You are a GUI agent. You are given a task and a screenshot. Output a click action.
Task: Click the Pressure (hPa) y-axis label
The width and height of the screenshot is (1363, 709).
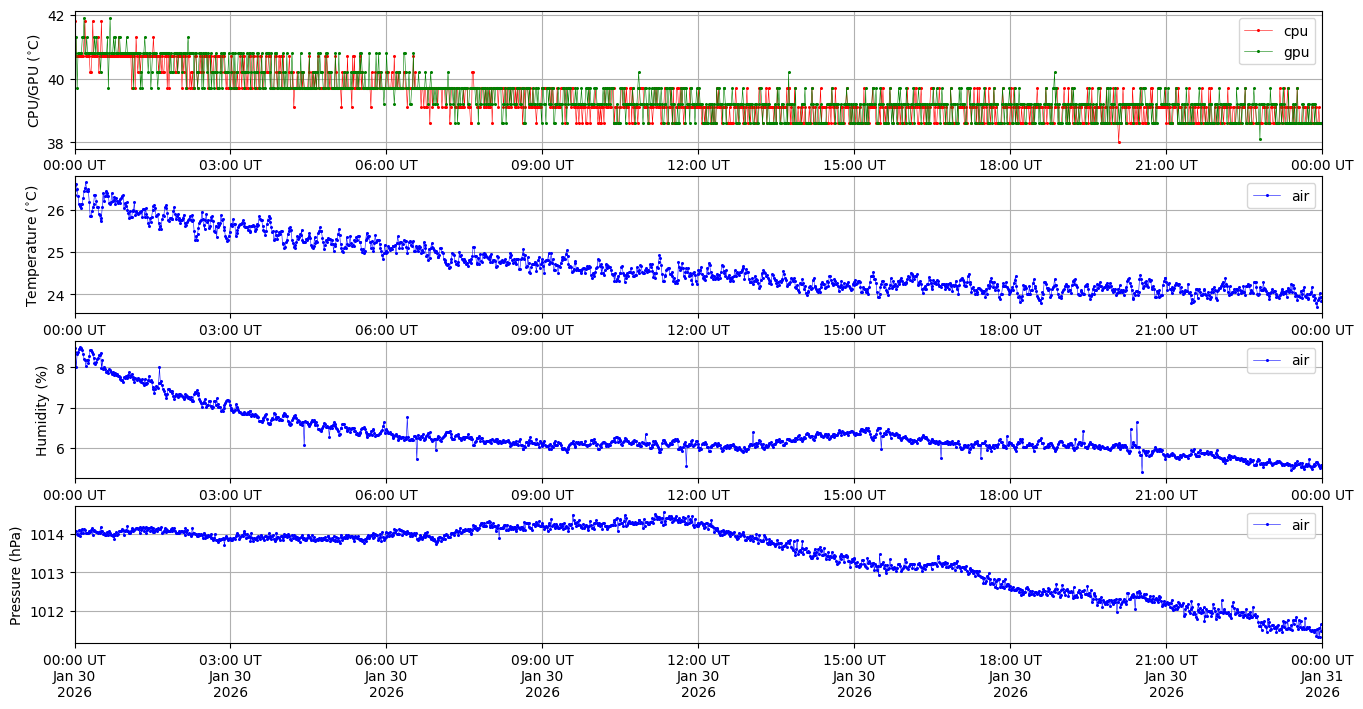(x=16, y=575)
